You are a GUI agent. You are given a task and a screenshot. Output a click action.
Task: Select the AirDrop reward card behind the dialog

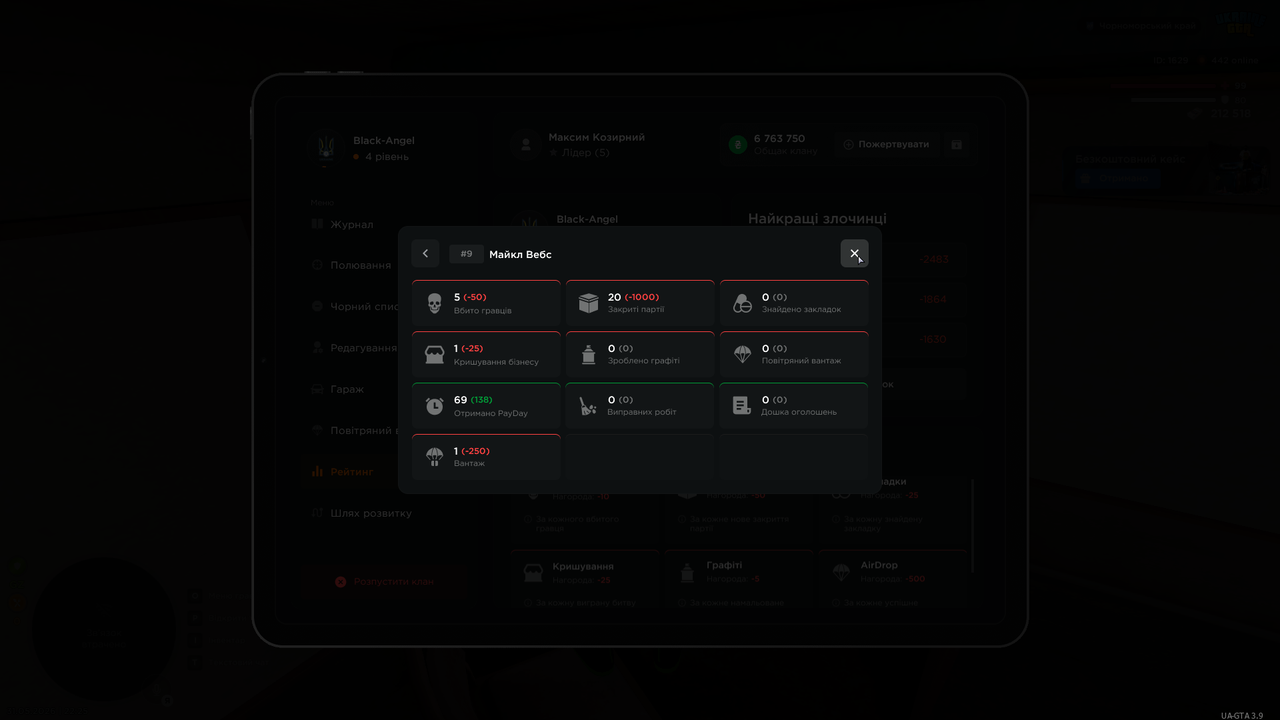pyautogui.click(x=894, y=579)
